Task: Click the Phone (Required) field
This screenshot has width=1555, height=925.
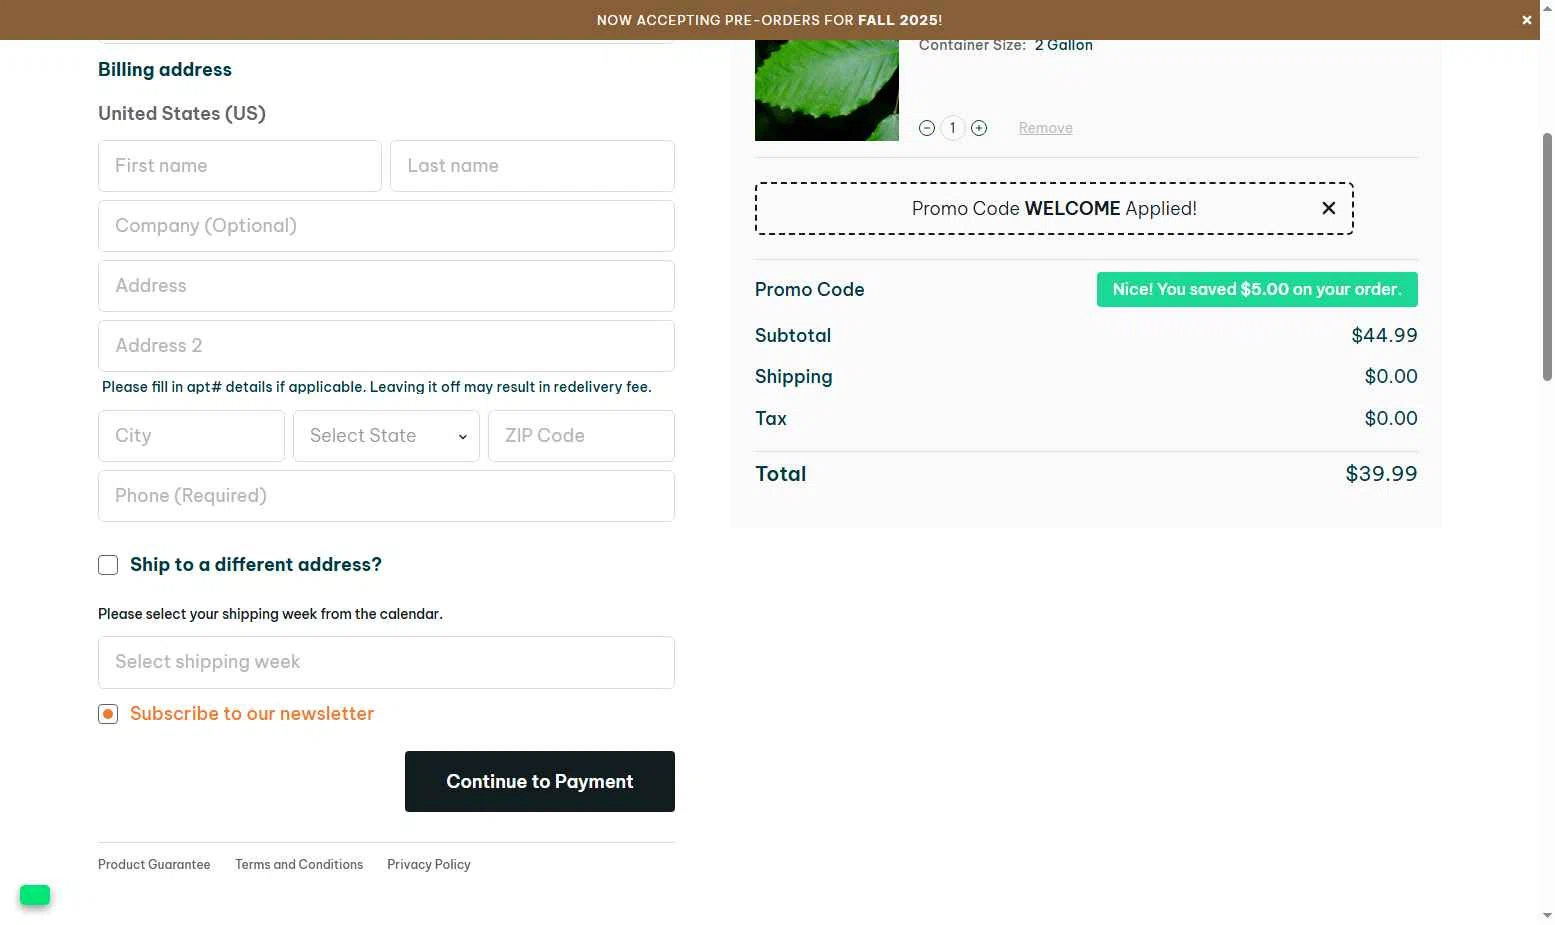Action: [x=386, y=496]
